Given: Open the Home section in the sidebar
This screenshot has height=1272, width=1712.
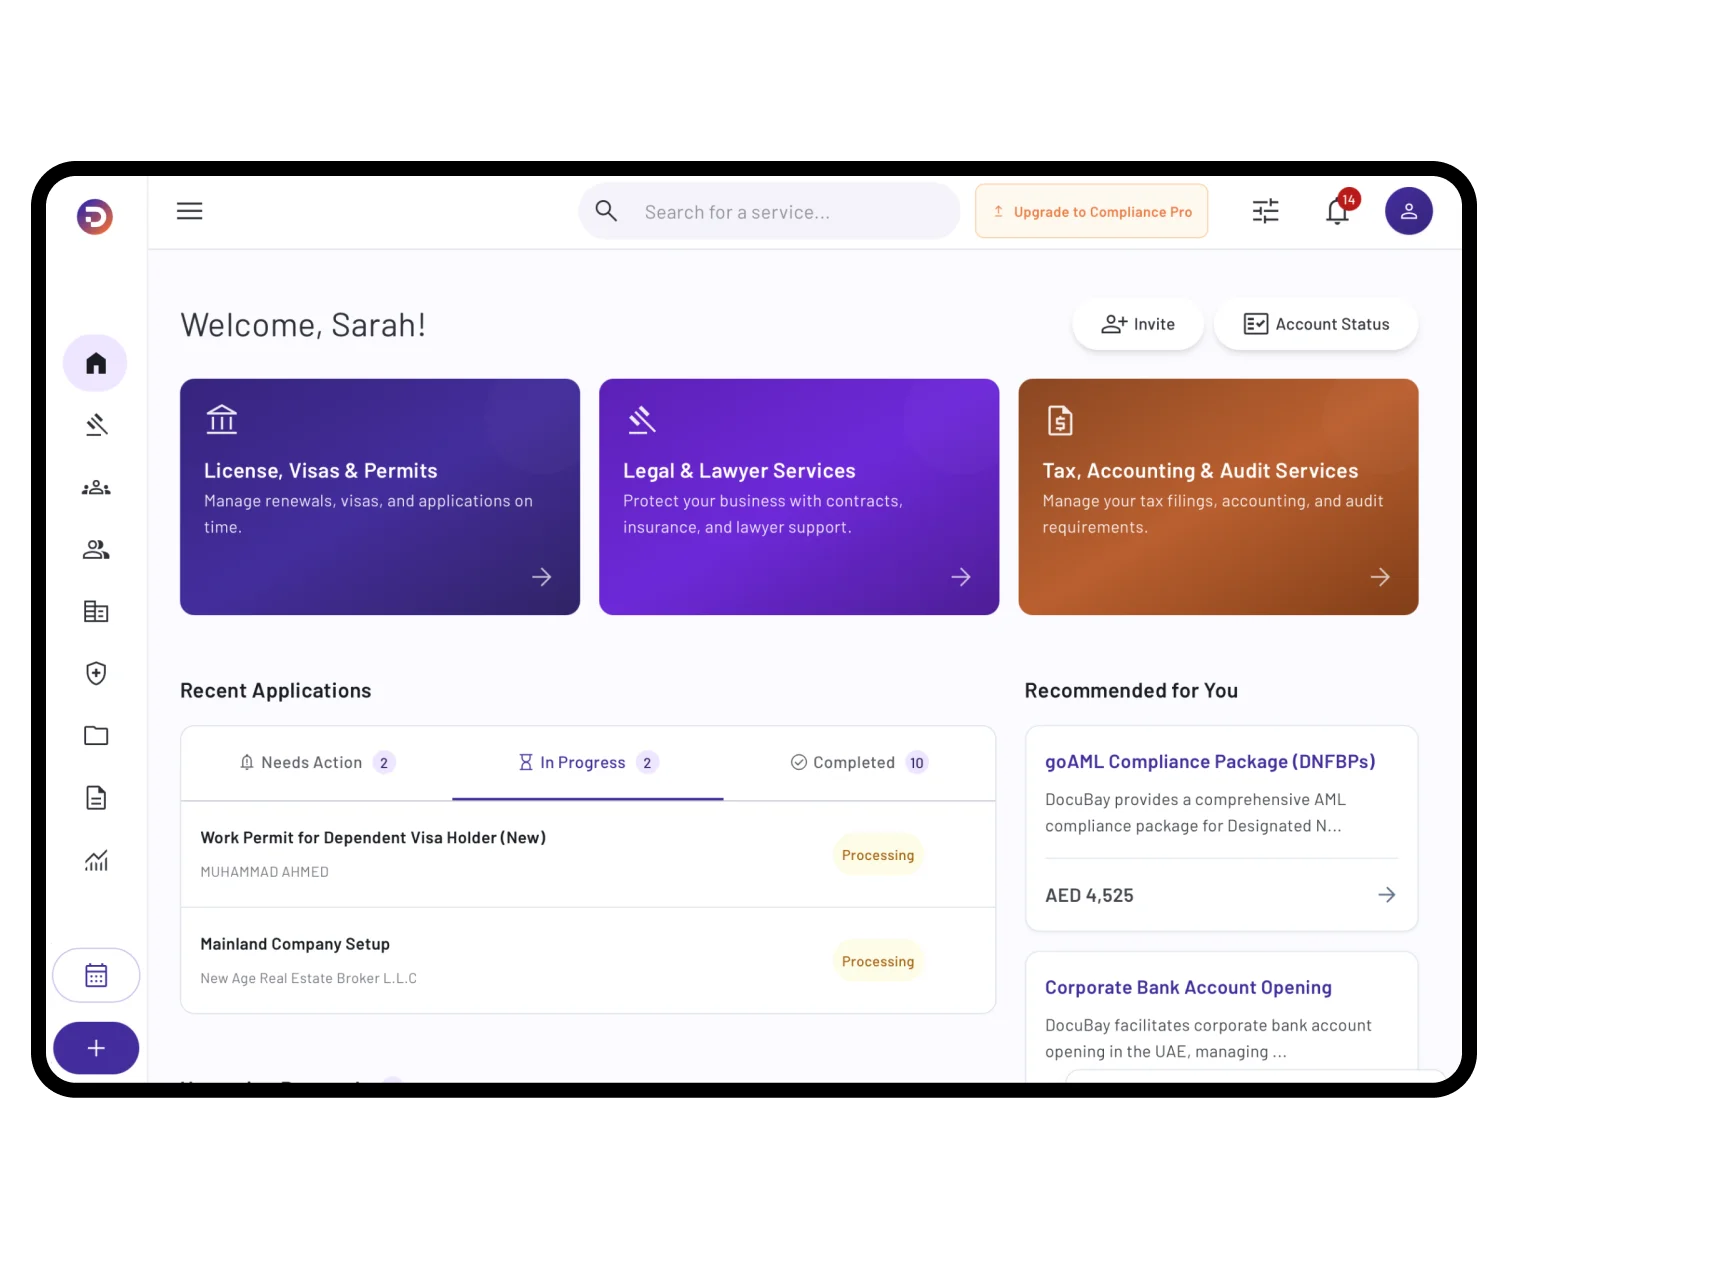Looking at the screenshot, I should tap(95, 362).
